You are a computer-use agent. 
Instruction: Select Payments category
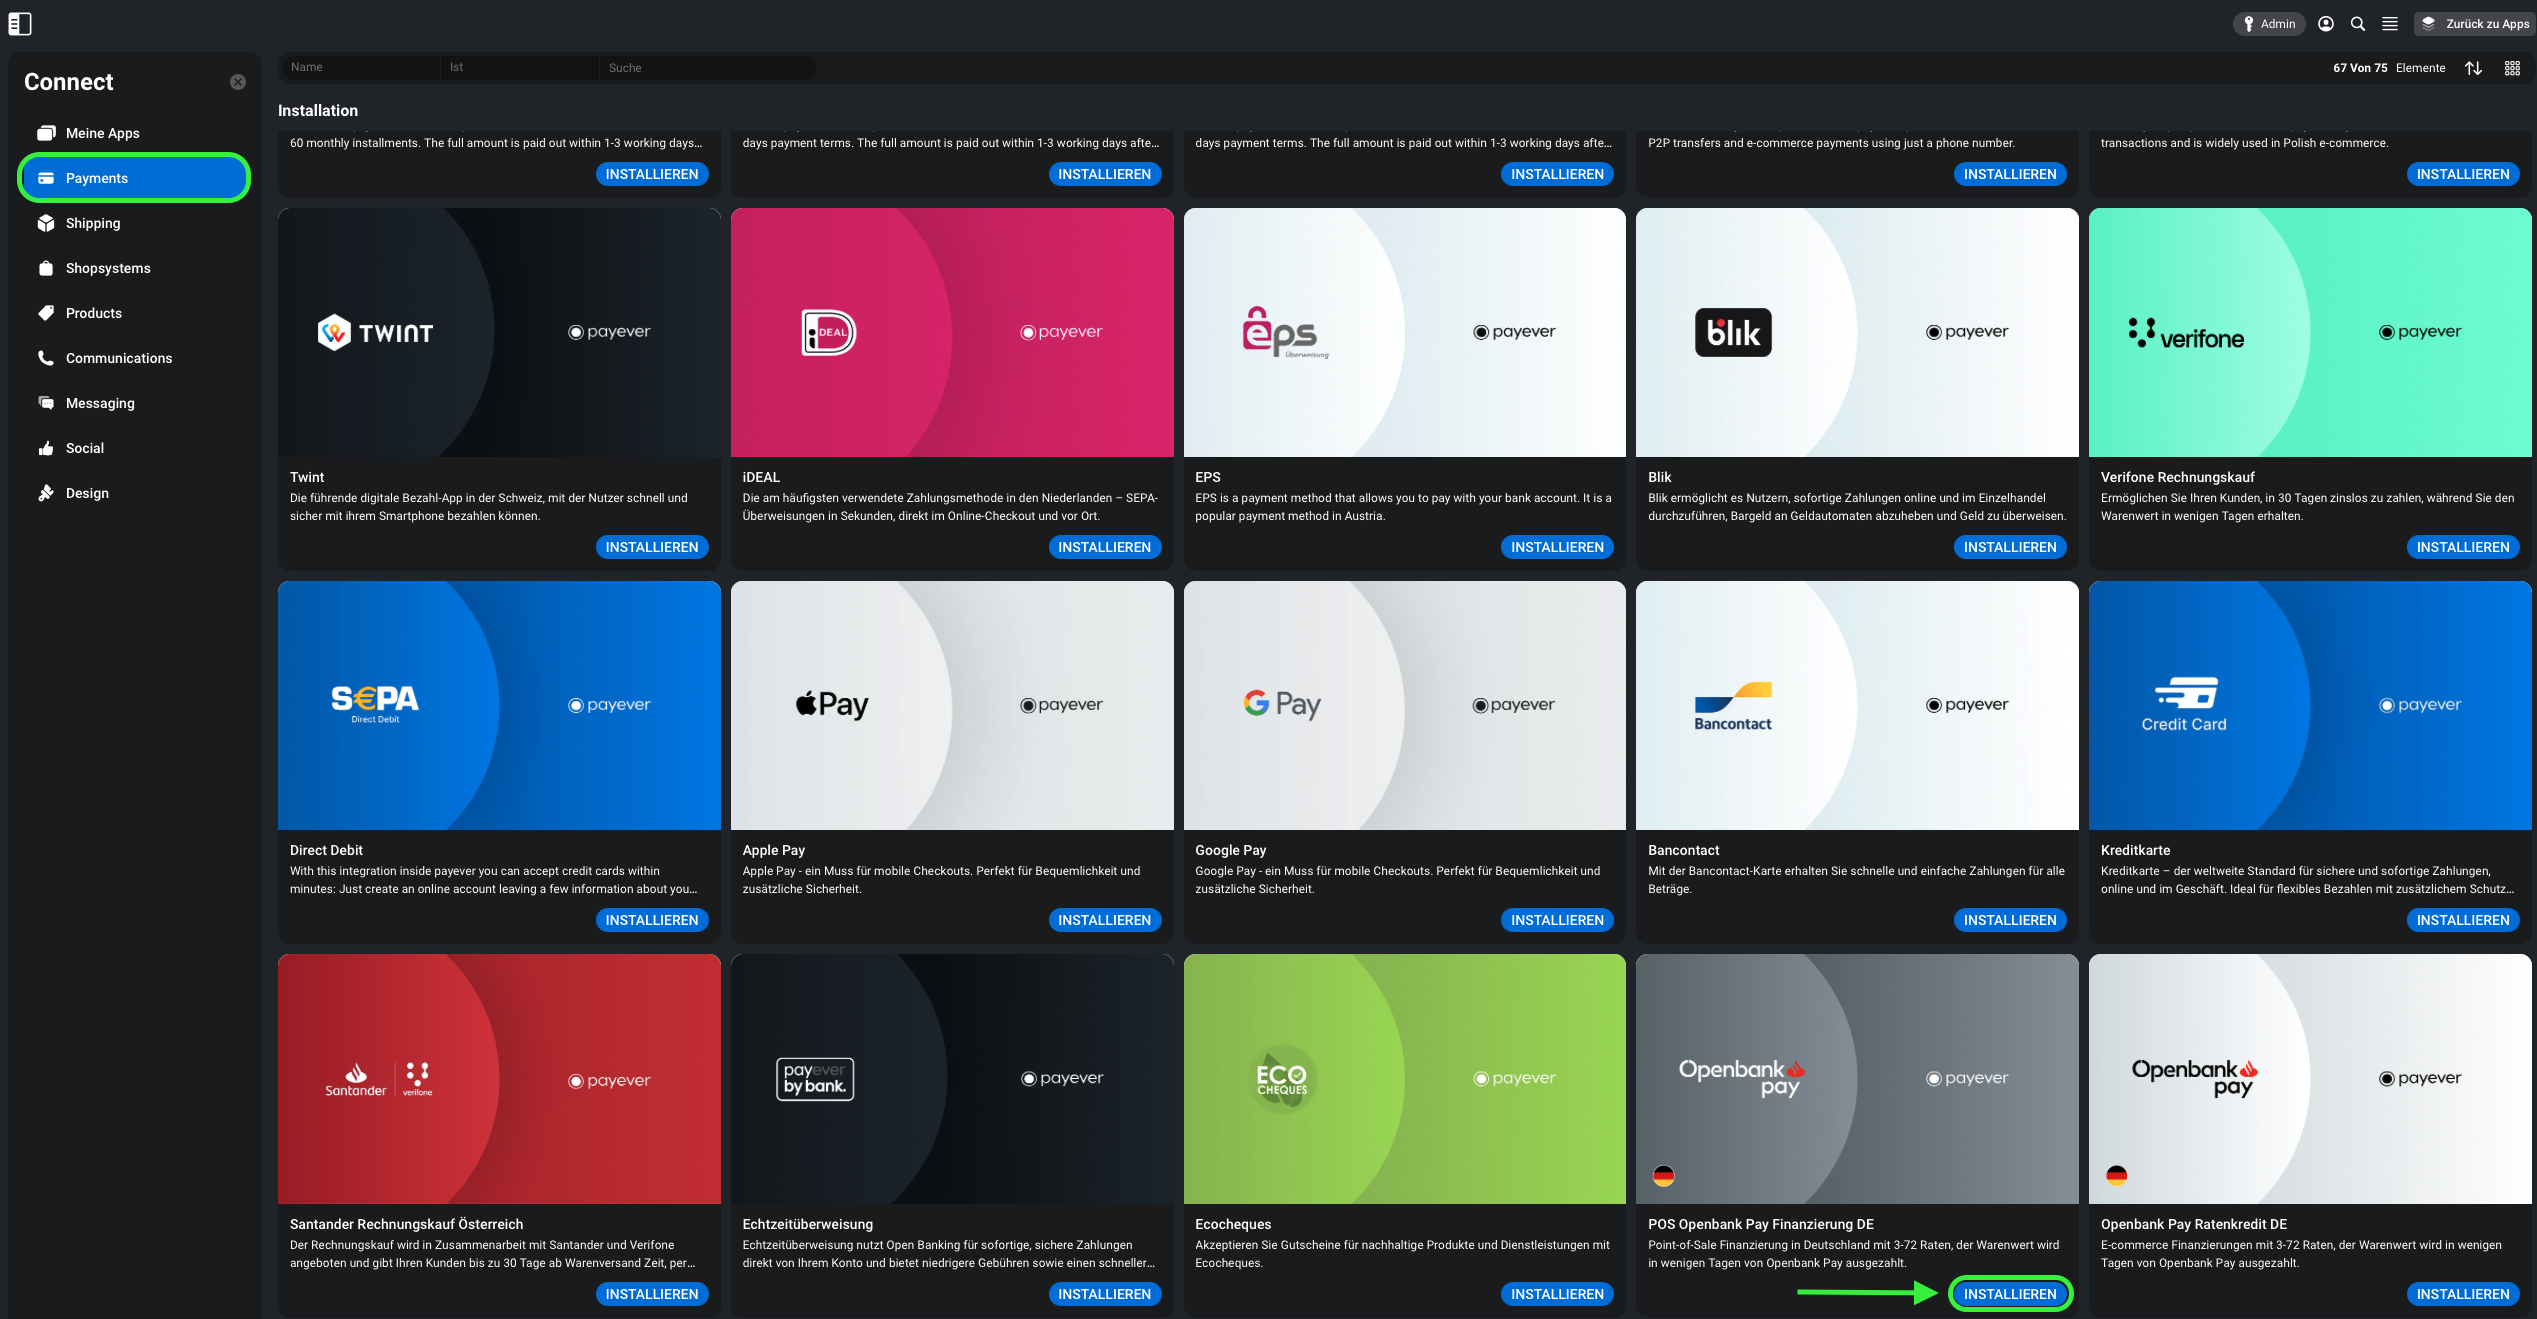[134, 178]
